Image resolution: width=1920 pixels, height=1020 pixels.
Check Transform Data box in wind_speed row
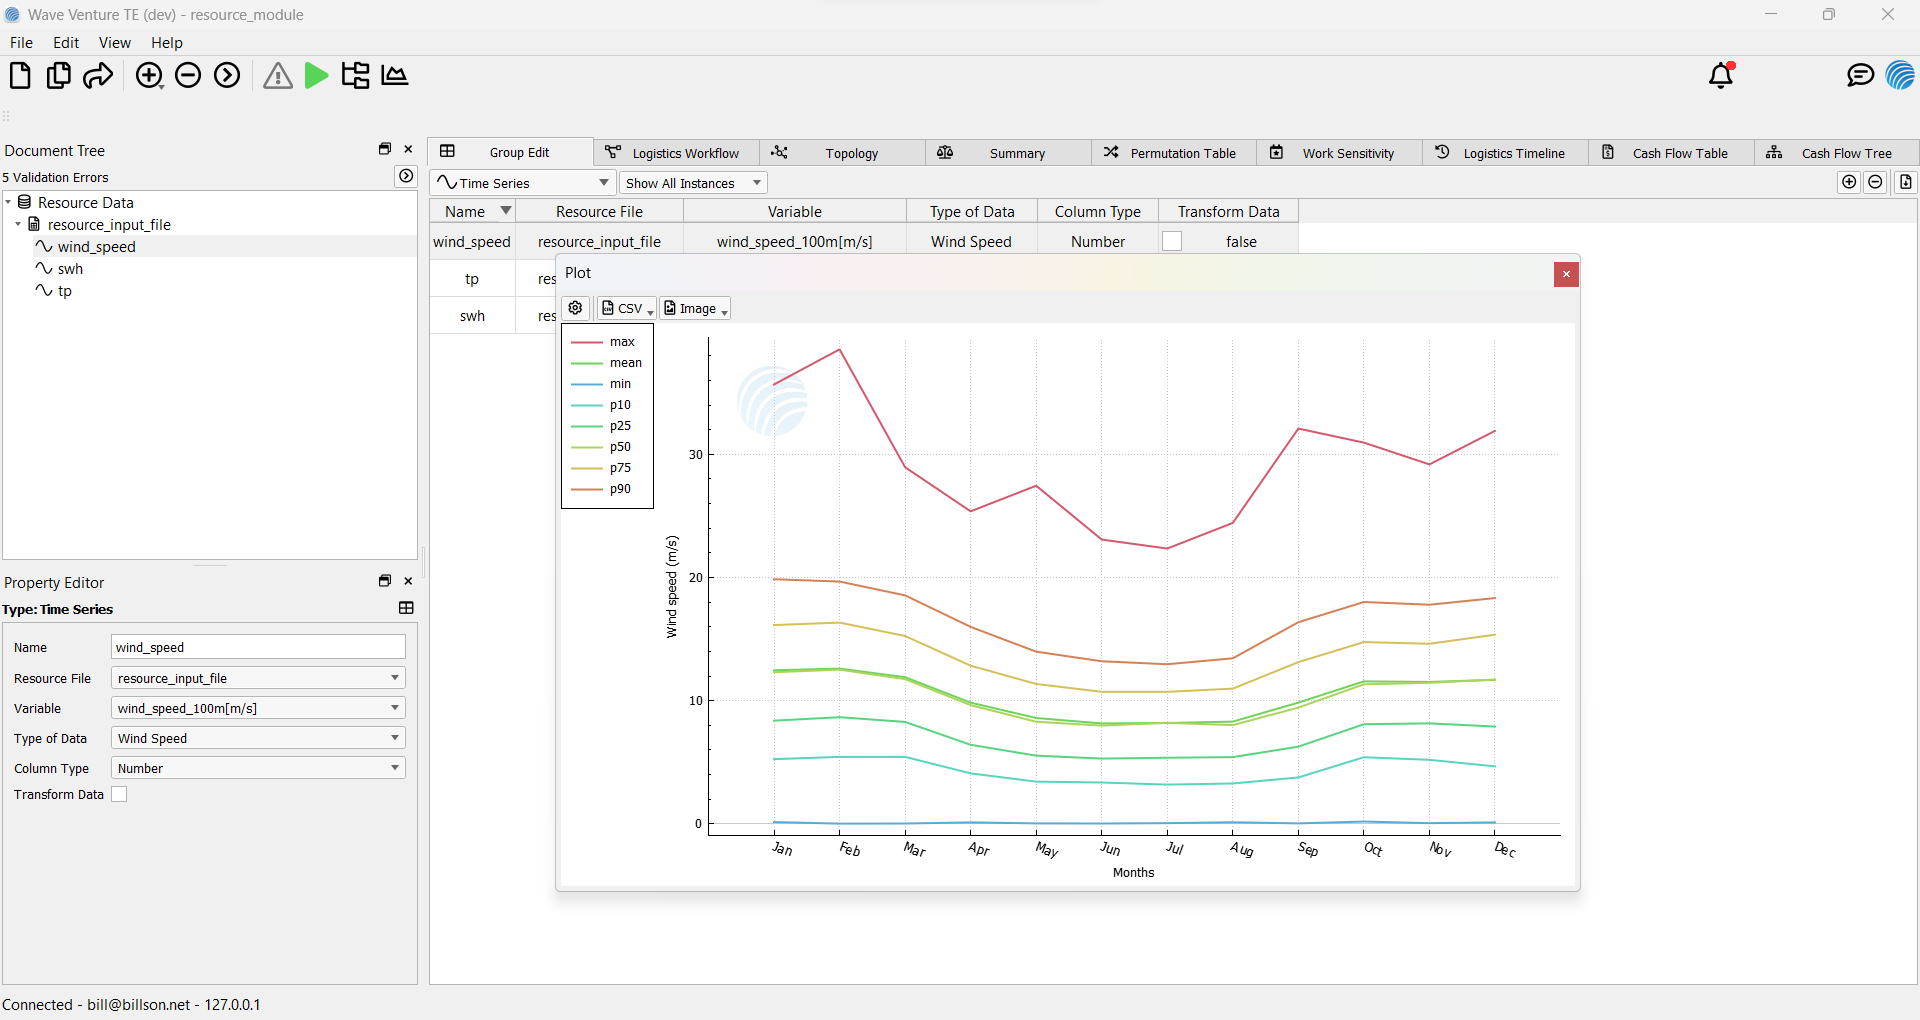1172,241
